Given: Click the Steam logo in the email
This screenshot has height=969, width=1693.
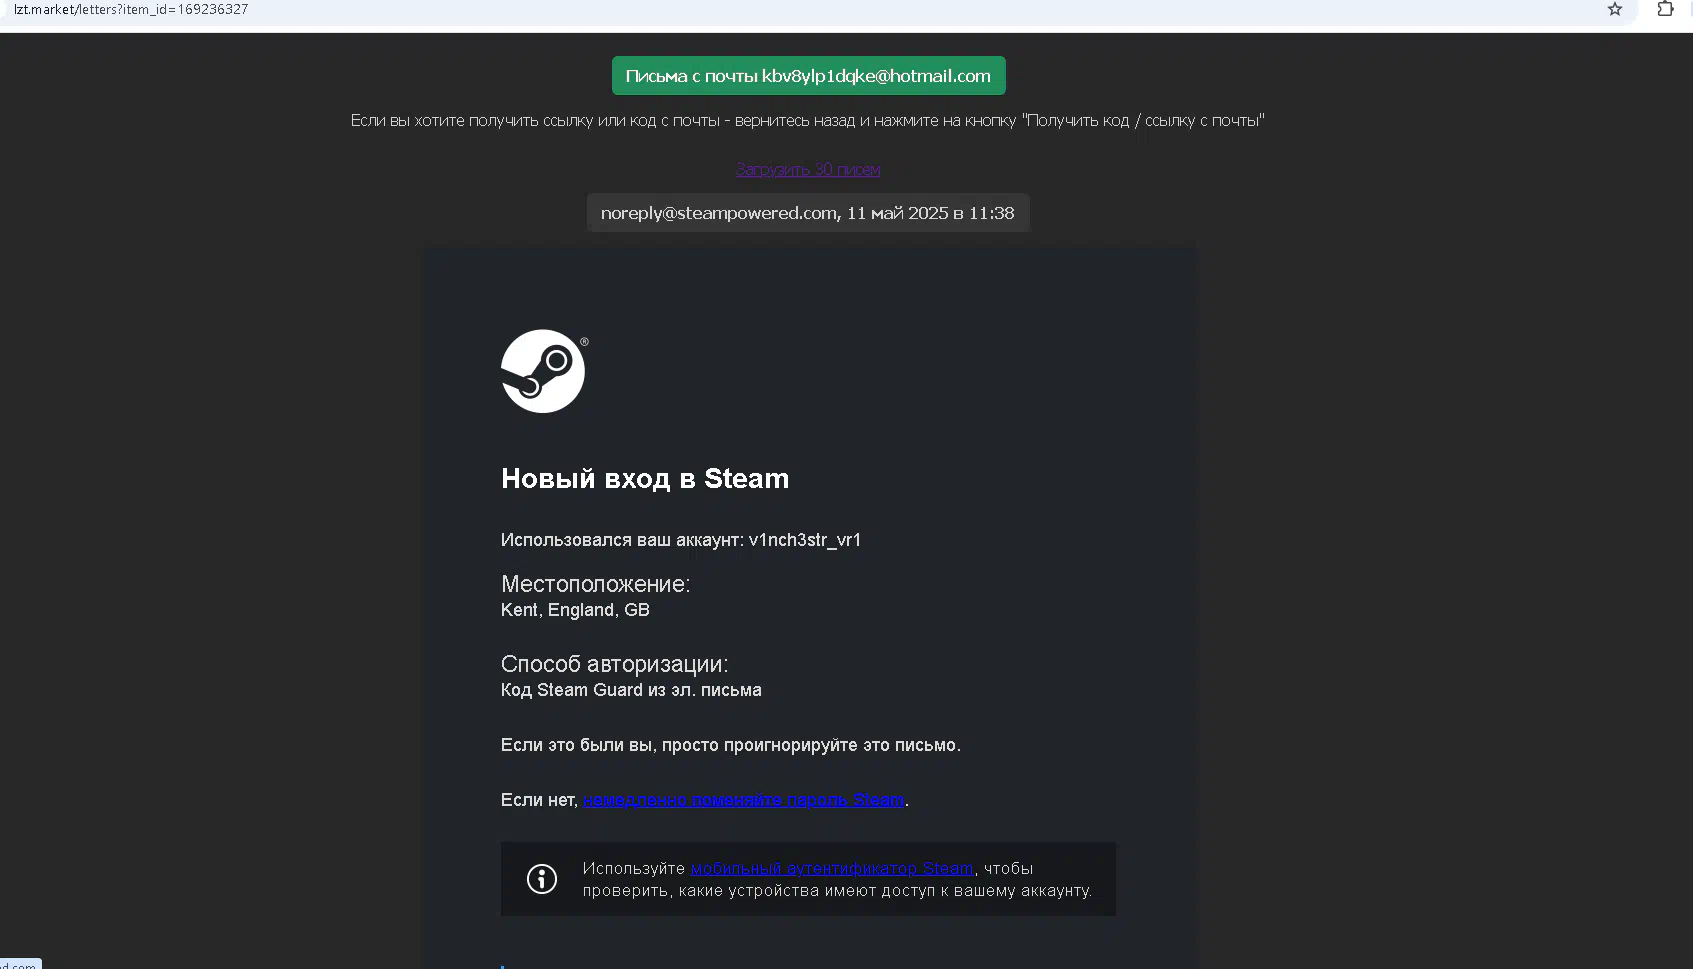Looking at the screenshot, I should (x=543, y=371).
